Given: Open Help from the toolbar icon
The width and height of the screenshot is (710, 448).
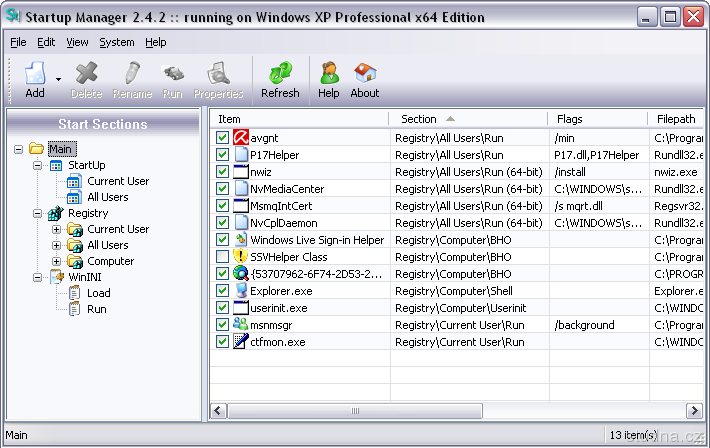Looking at the screenshot, I should click(328, 73).
